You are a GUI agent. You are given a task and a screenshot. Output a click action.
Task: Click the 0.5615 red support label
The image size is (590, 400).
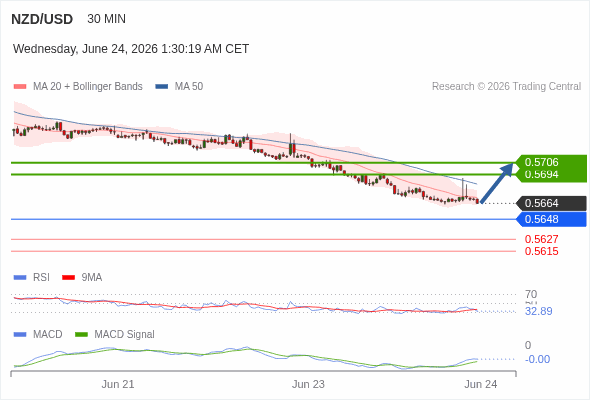click(x=541, y=251)
